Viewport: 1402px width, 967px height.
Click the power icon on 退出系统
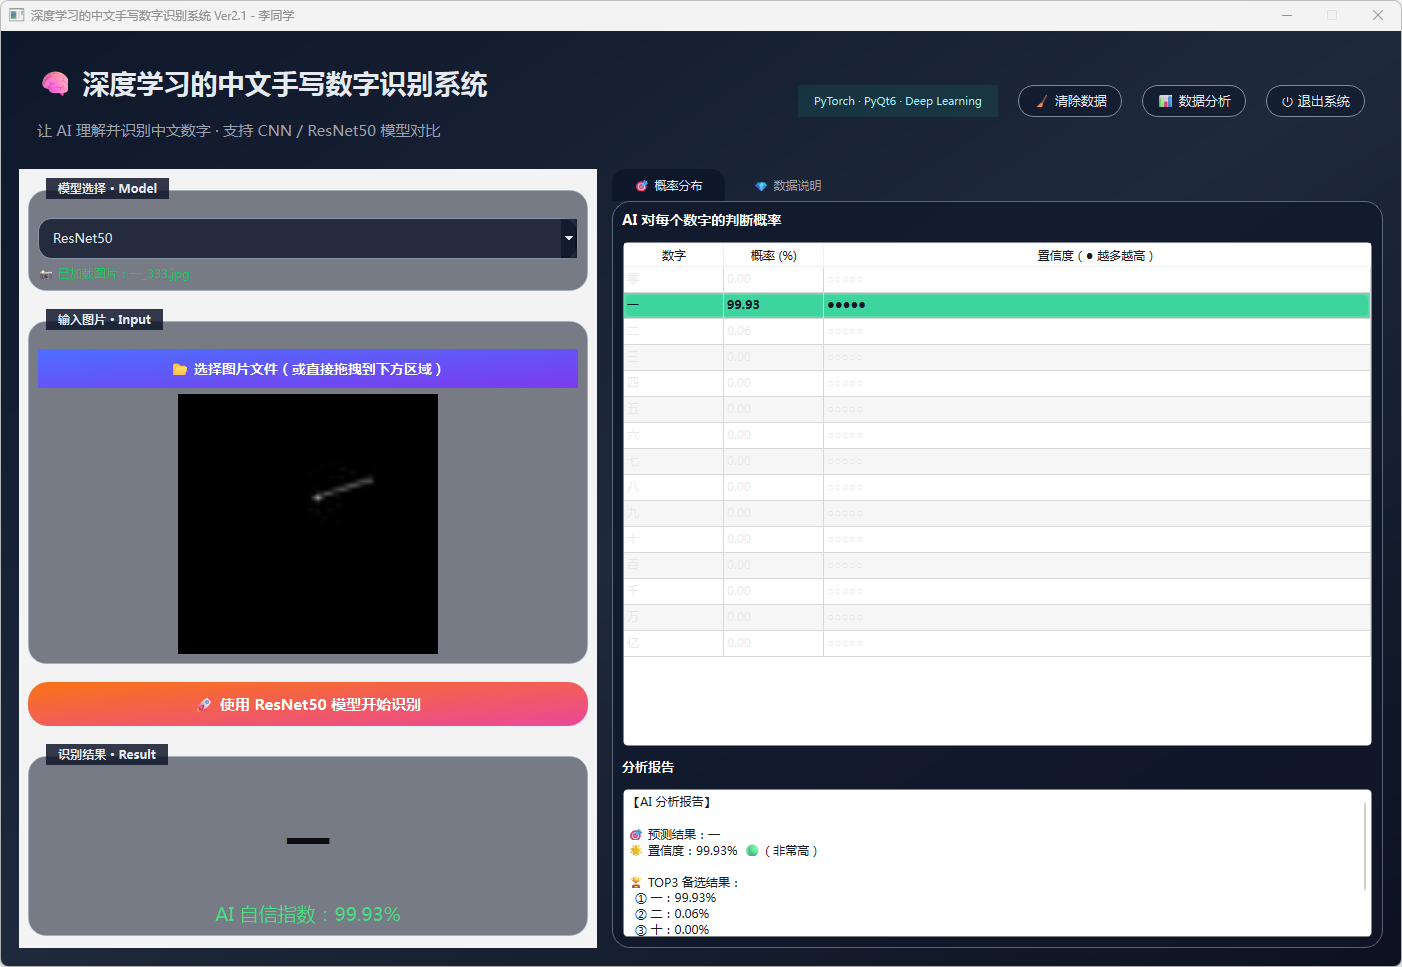pyautogui.click(x=1287, y=102)
